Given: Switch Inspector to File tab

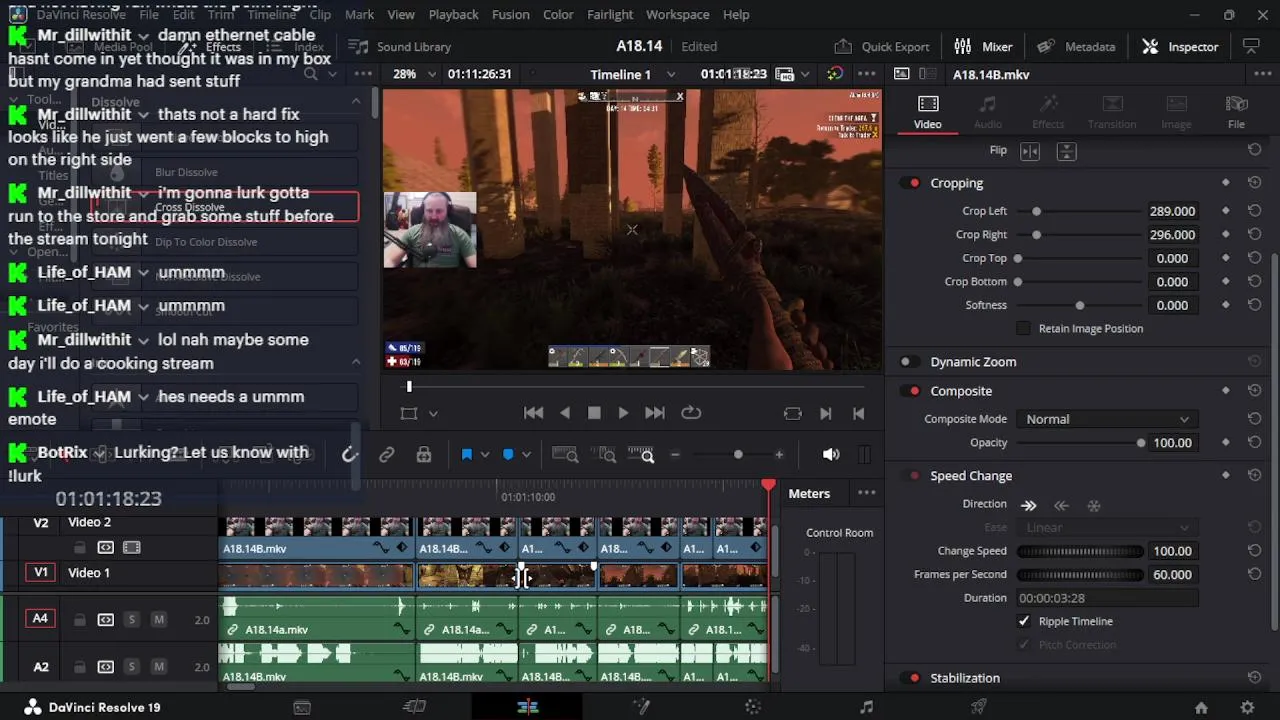Looking at the screenshot, I should coord(1236,112).
